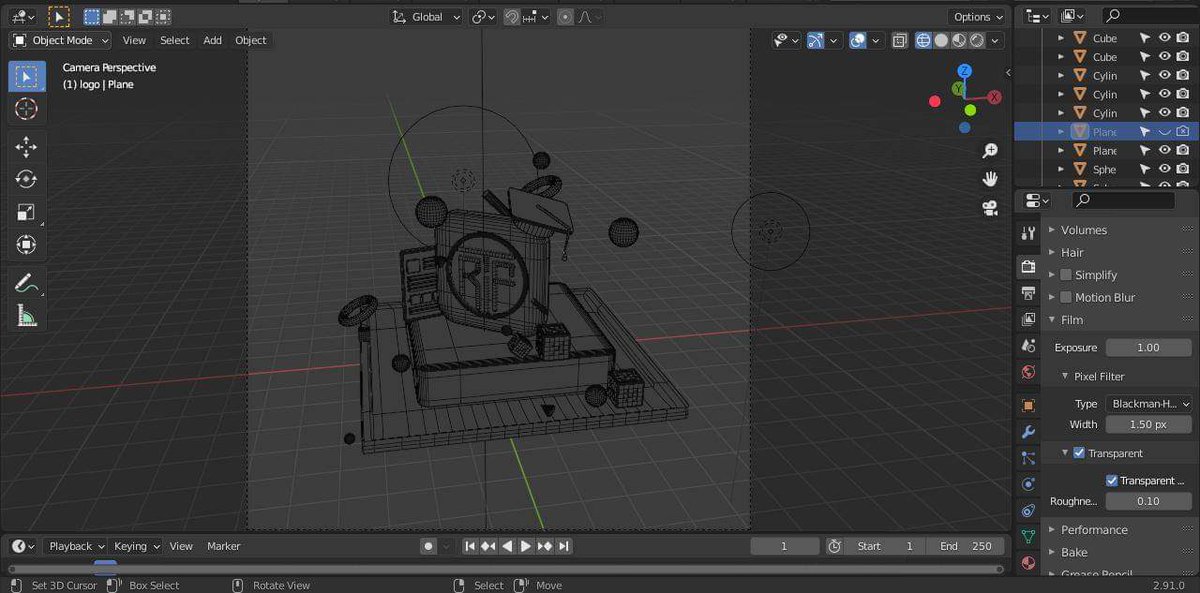1200x593 pixels.
Task: Switch to material preview shading
Action: click(959, 40)
